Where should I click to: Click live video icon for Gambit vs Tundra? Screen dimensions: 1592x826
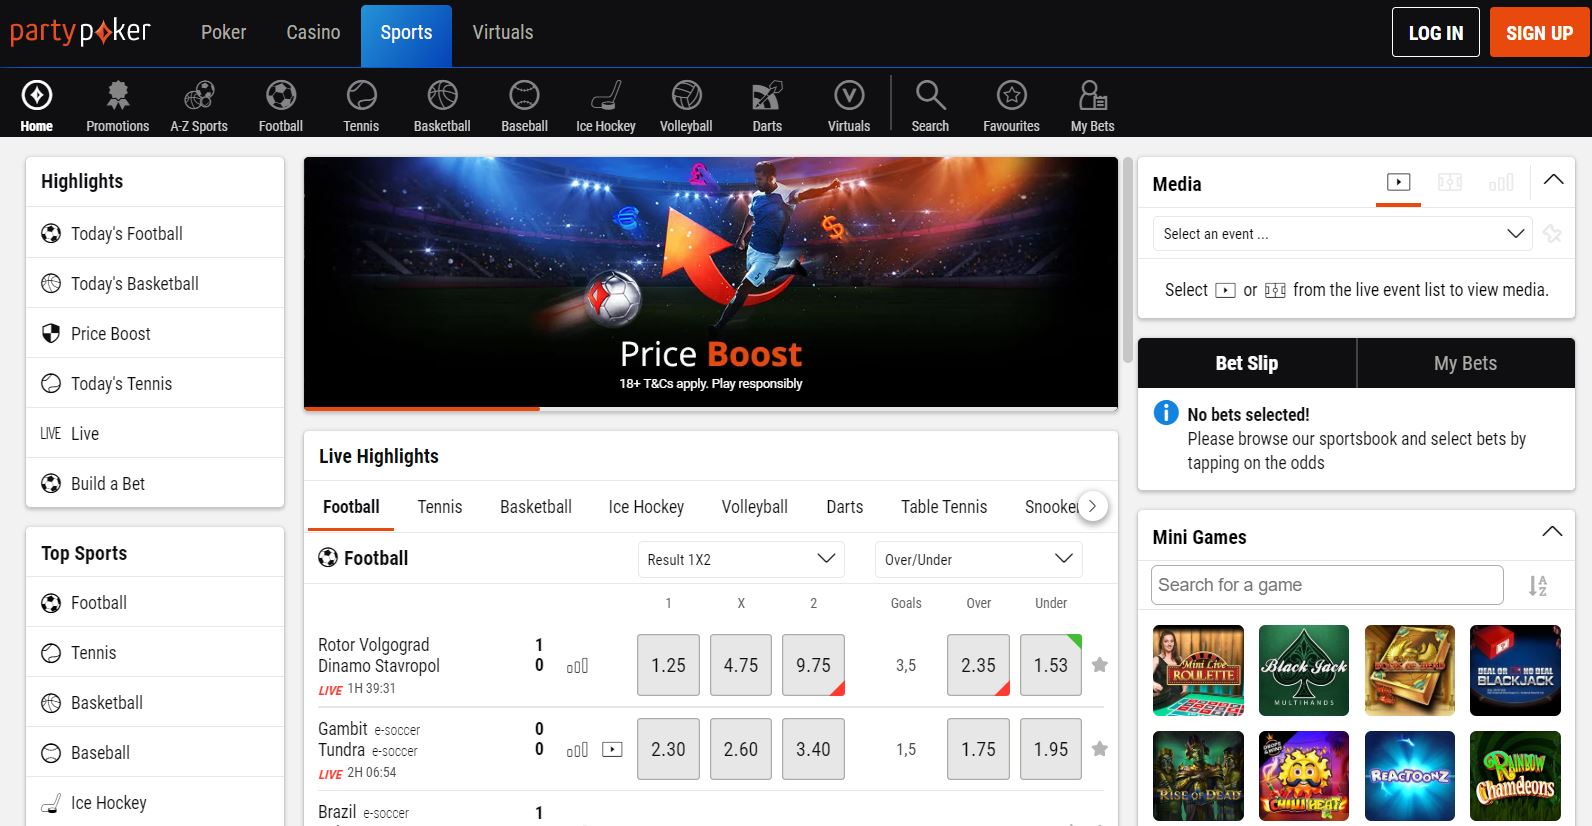click(x=612, y=750)
